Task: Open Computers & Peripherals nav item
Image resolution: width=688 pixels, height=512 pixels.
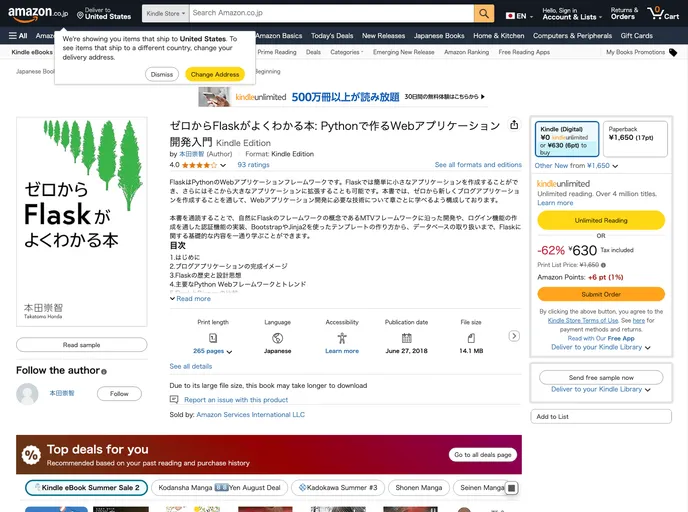Action: (x=572, y=36)
